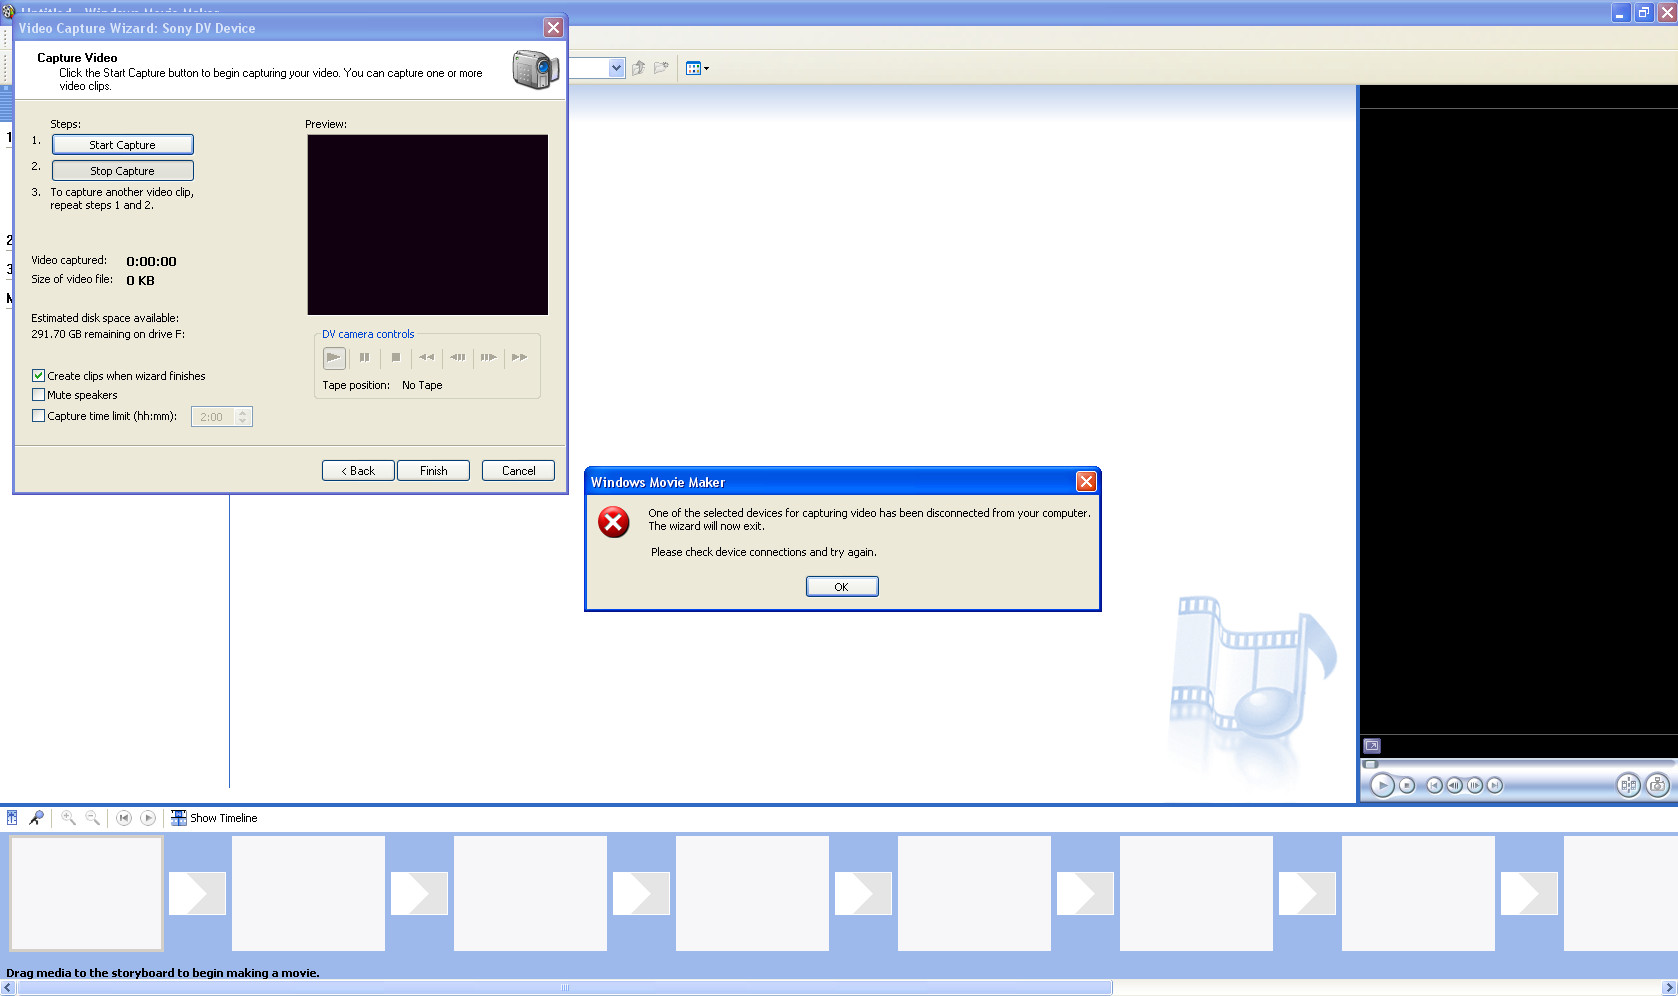This screenshot has width=1678, height=996.
Task: Go Back in the capture wizard
Action: click(x=358, y=471)
